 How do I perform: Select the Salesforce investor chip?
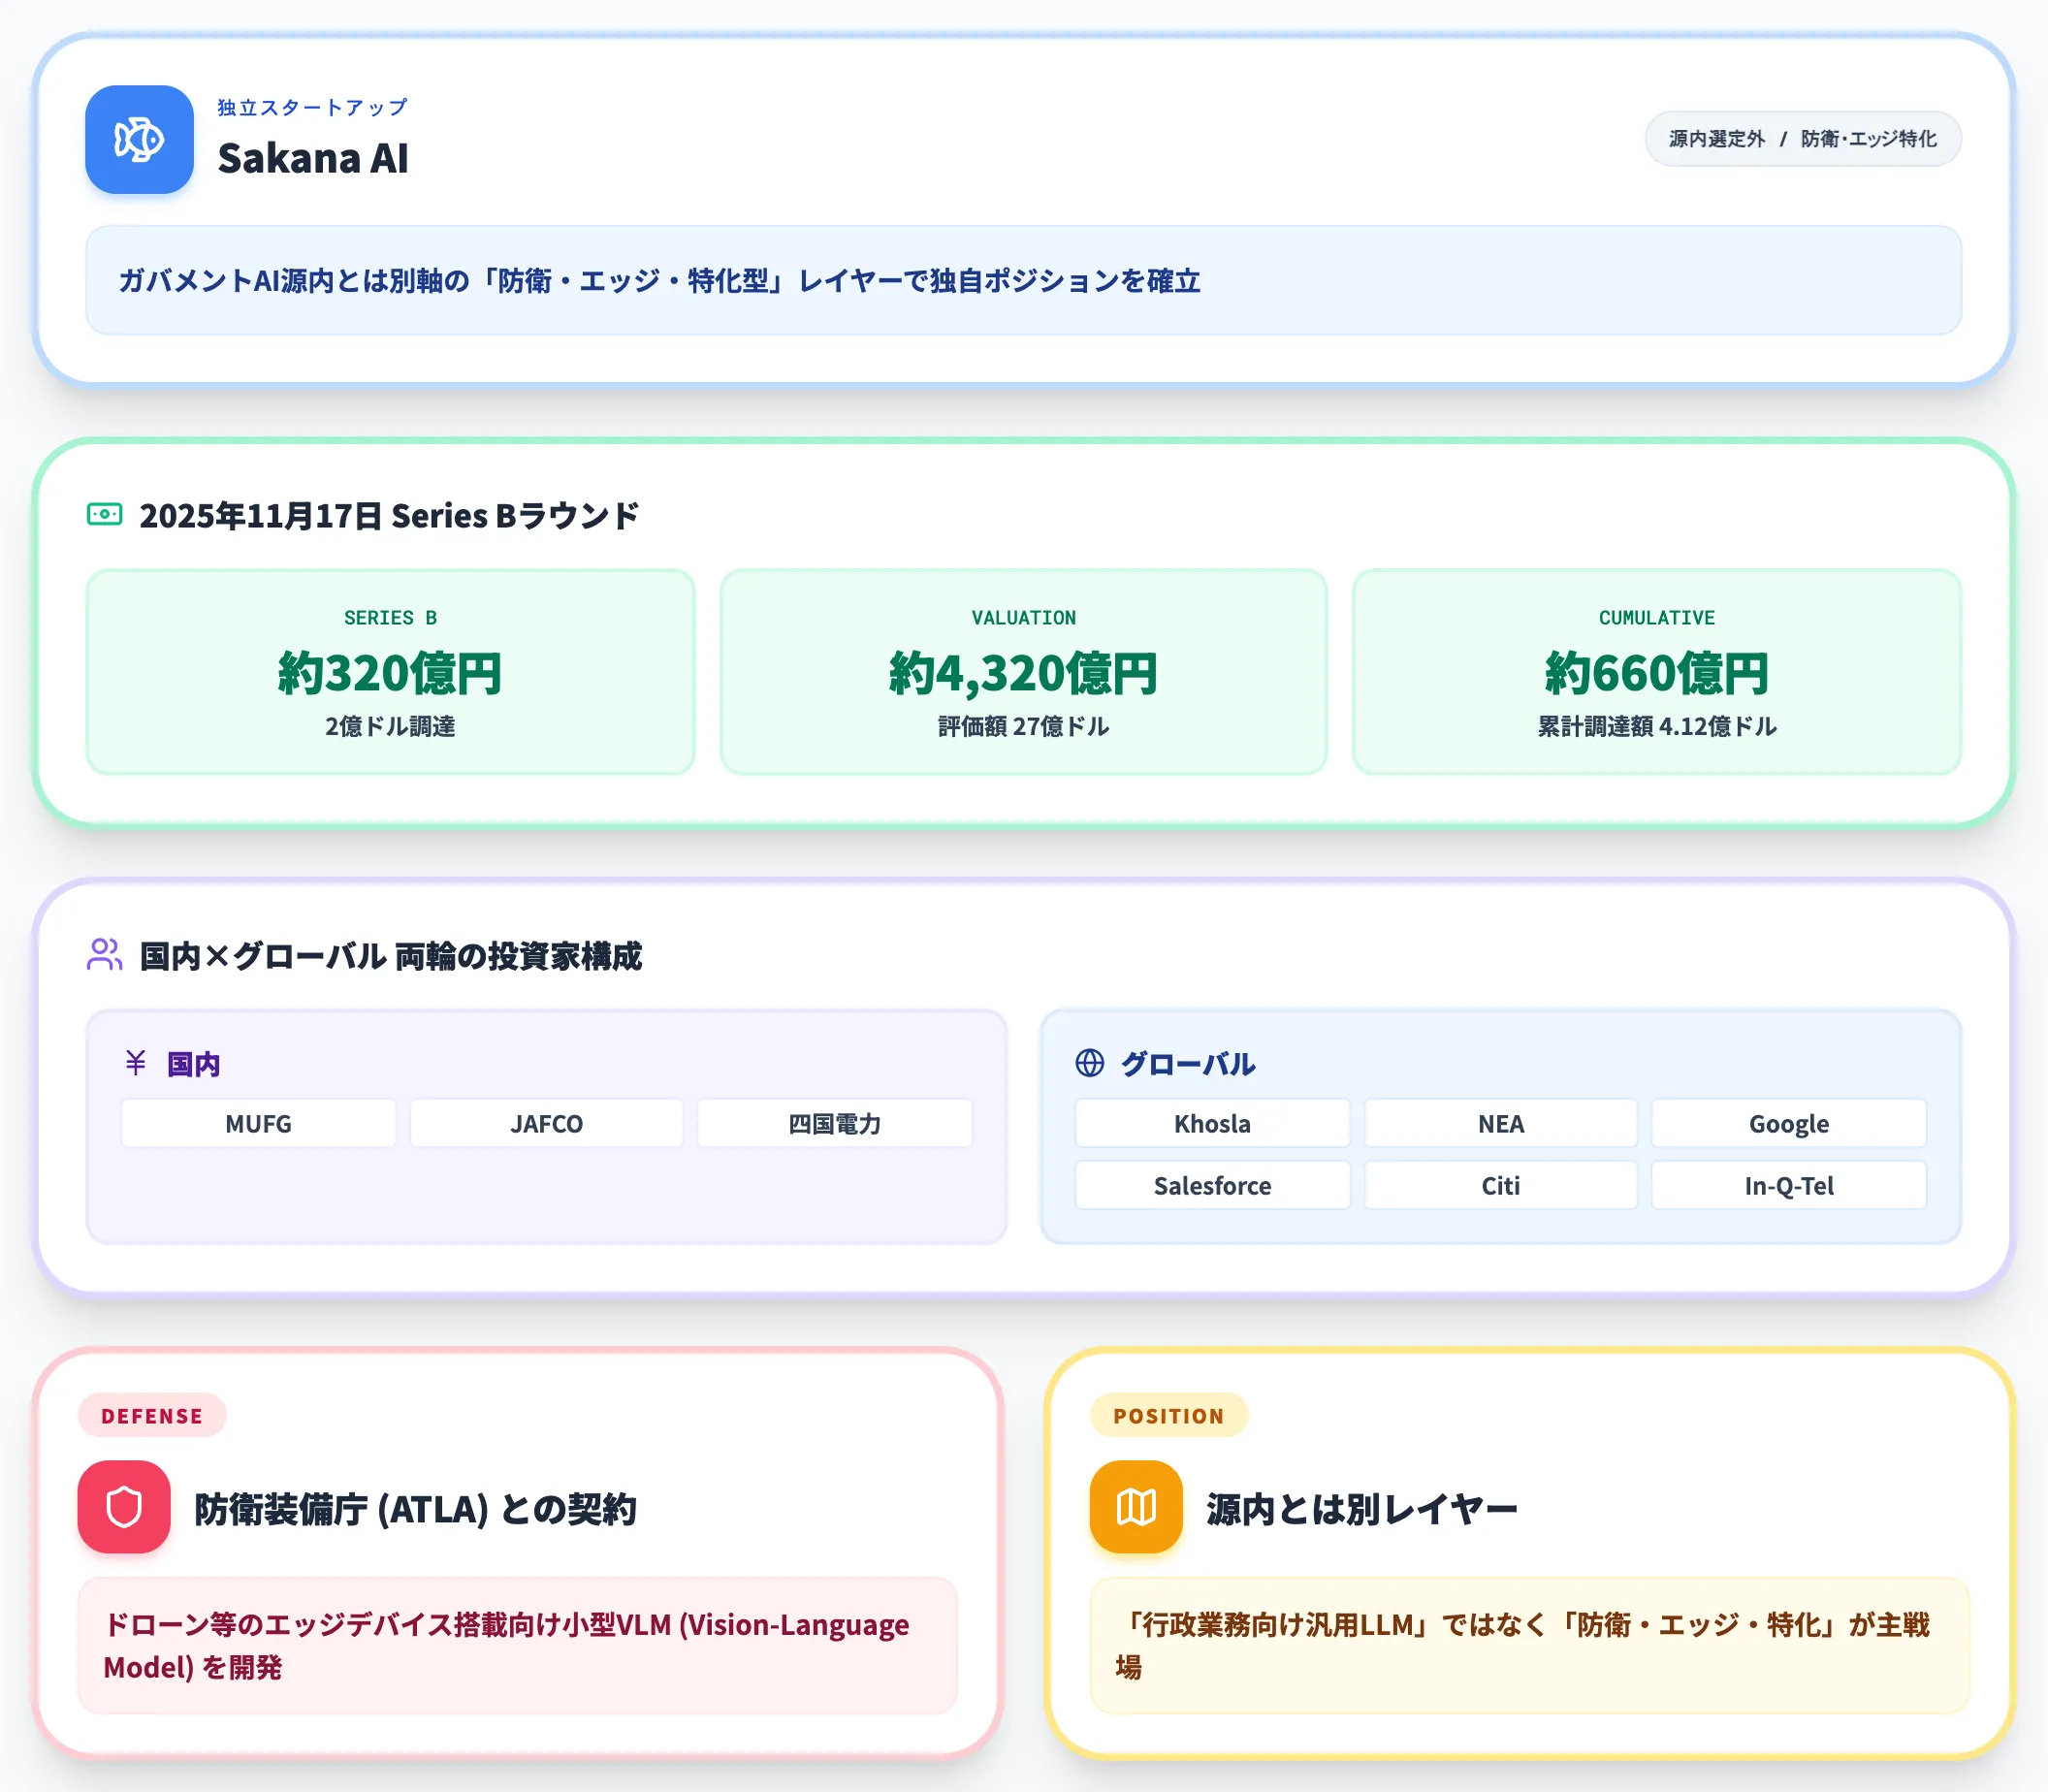pyautogui.click(x=1213, y=1186)
